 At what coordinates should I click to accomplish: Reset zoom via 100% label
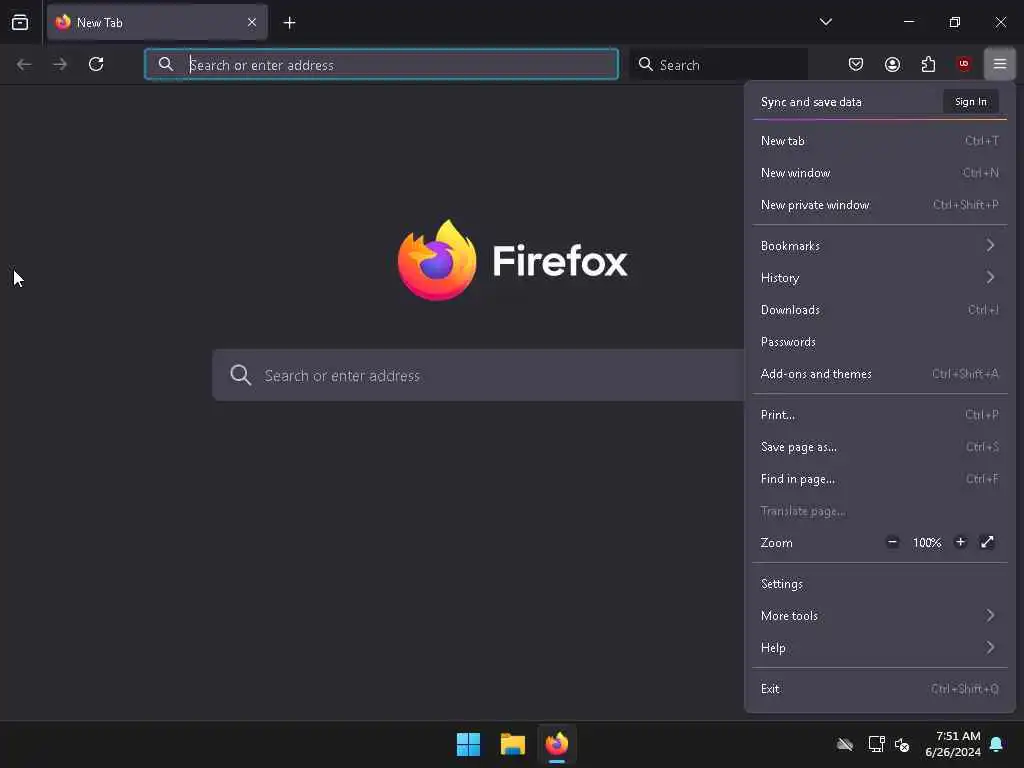927,543
